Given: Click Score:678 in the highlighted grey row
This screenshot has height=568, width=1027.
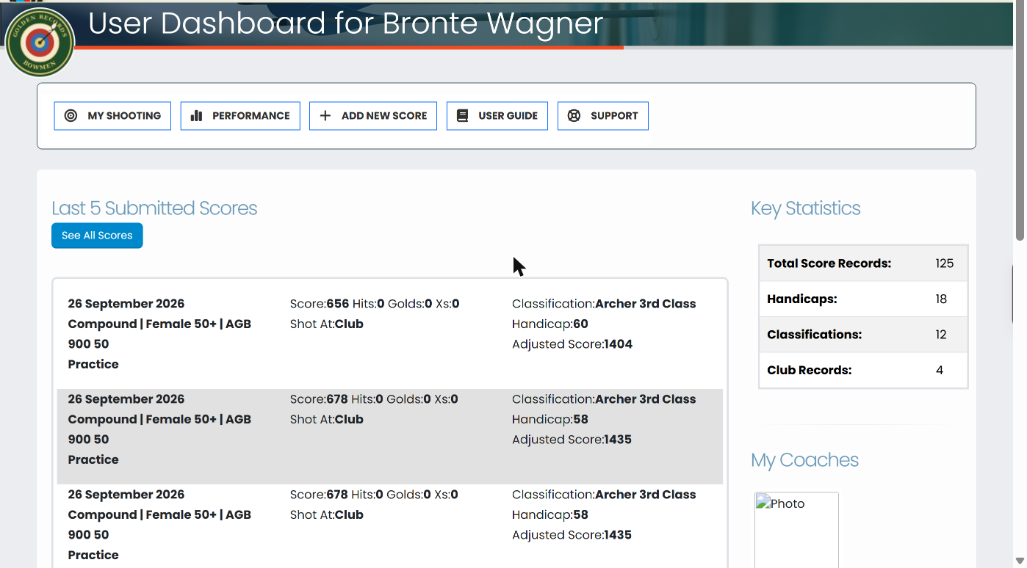Looking at the screenshot, I should coord(319,400).
